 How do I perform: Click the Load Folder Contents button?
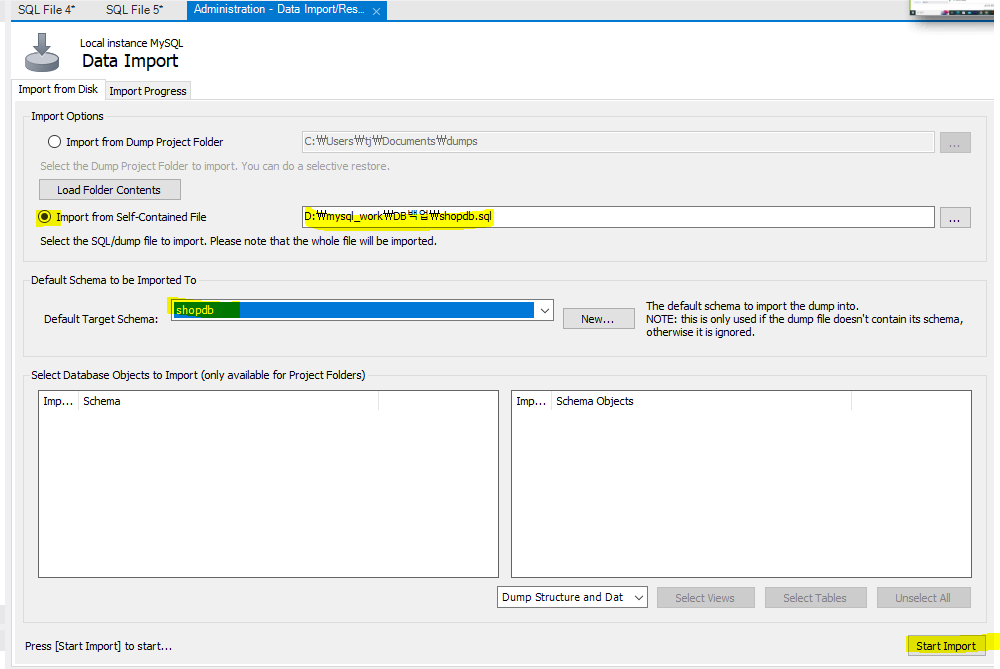pyautogui.click(x=110, y=189)
